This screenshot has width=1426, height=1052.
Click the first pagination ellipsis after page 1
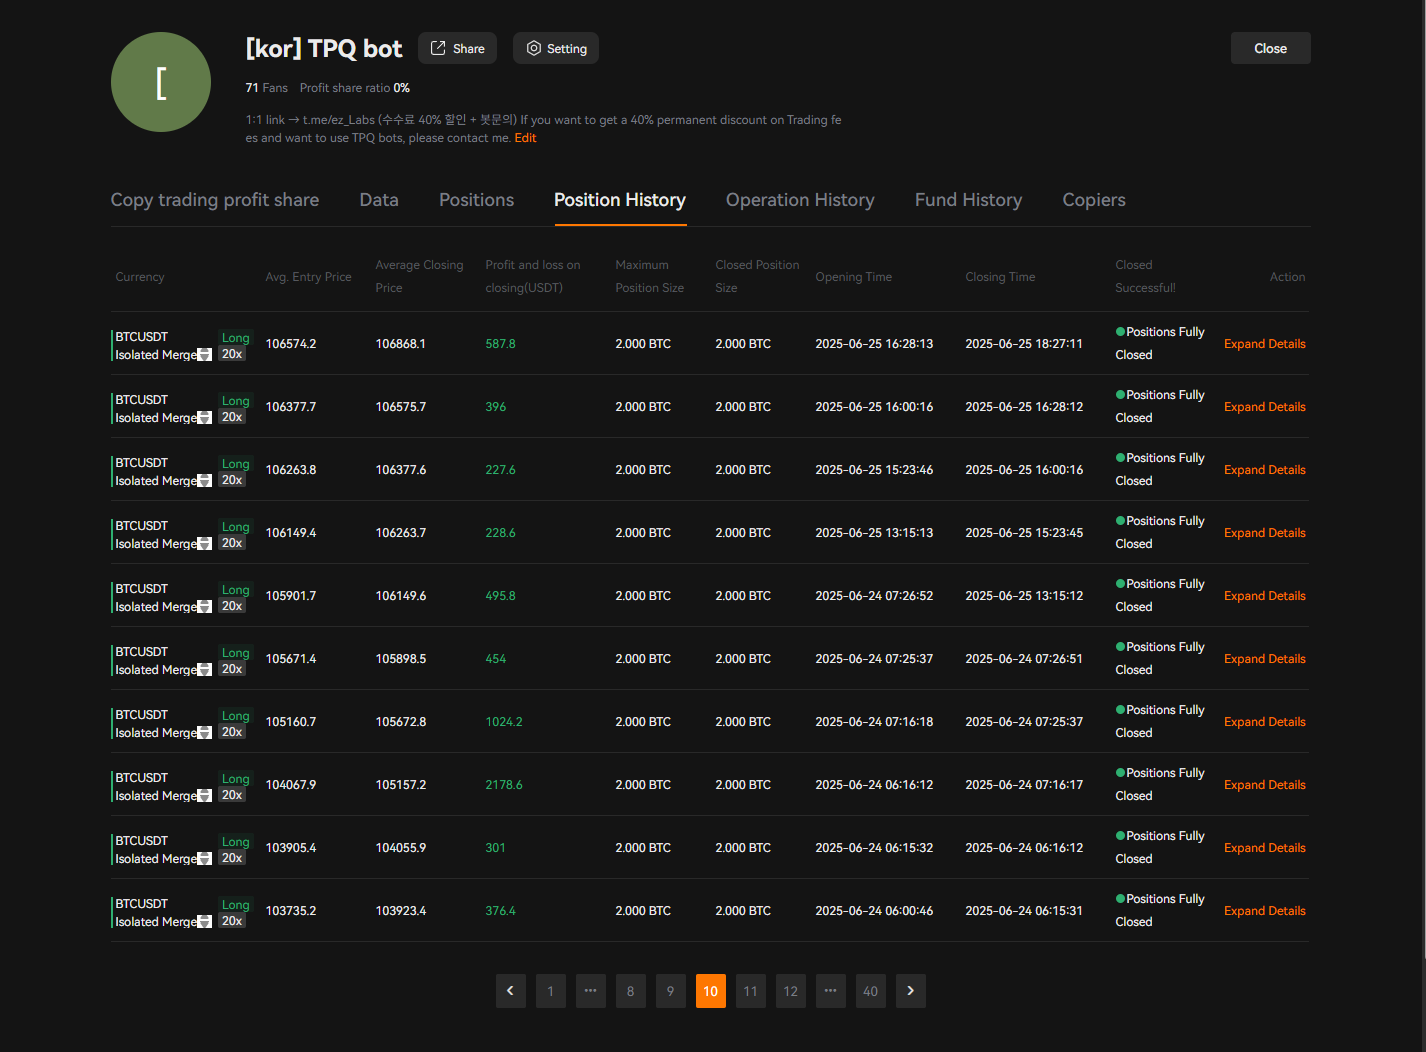tap(590, 991)
